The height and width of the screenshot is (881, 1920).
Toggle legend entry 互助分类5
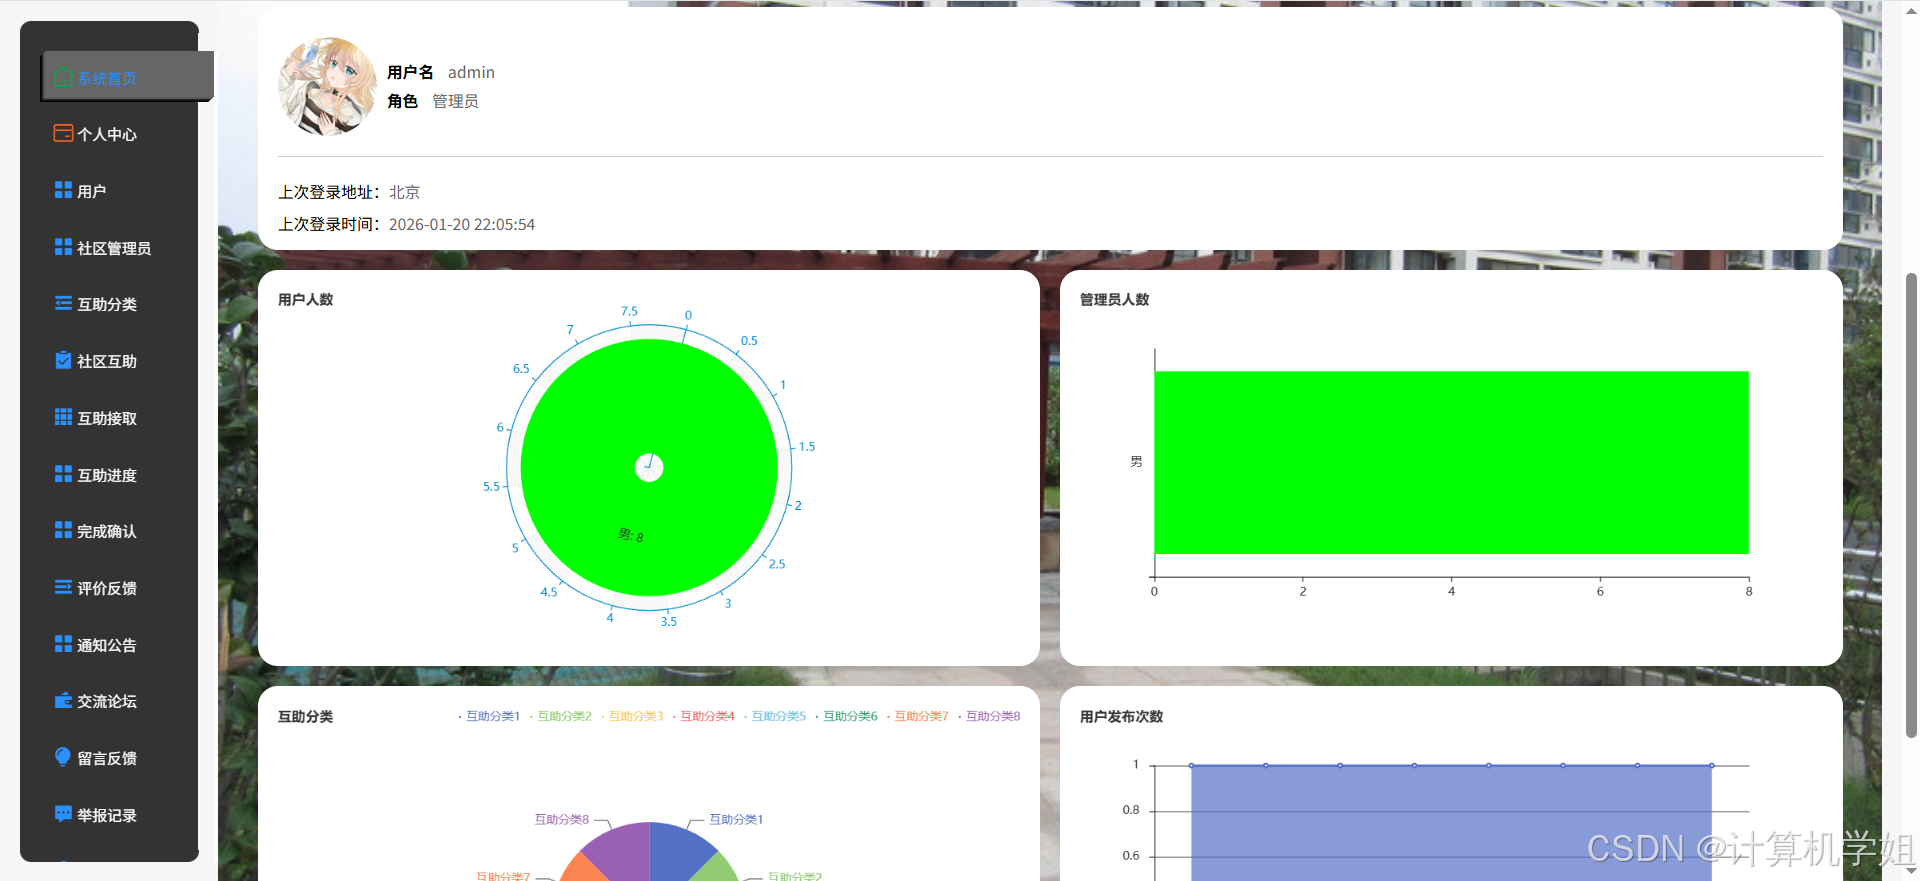pos(775,716)
